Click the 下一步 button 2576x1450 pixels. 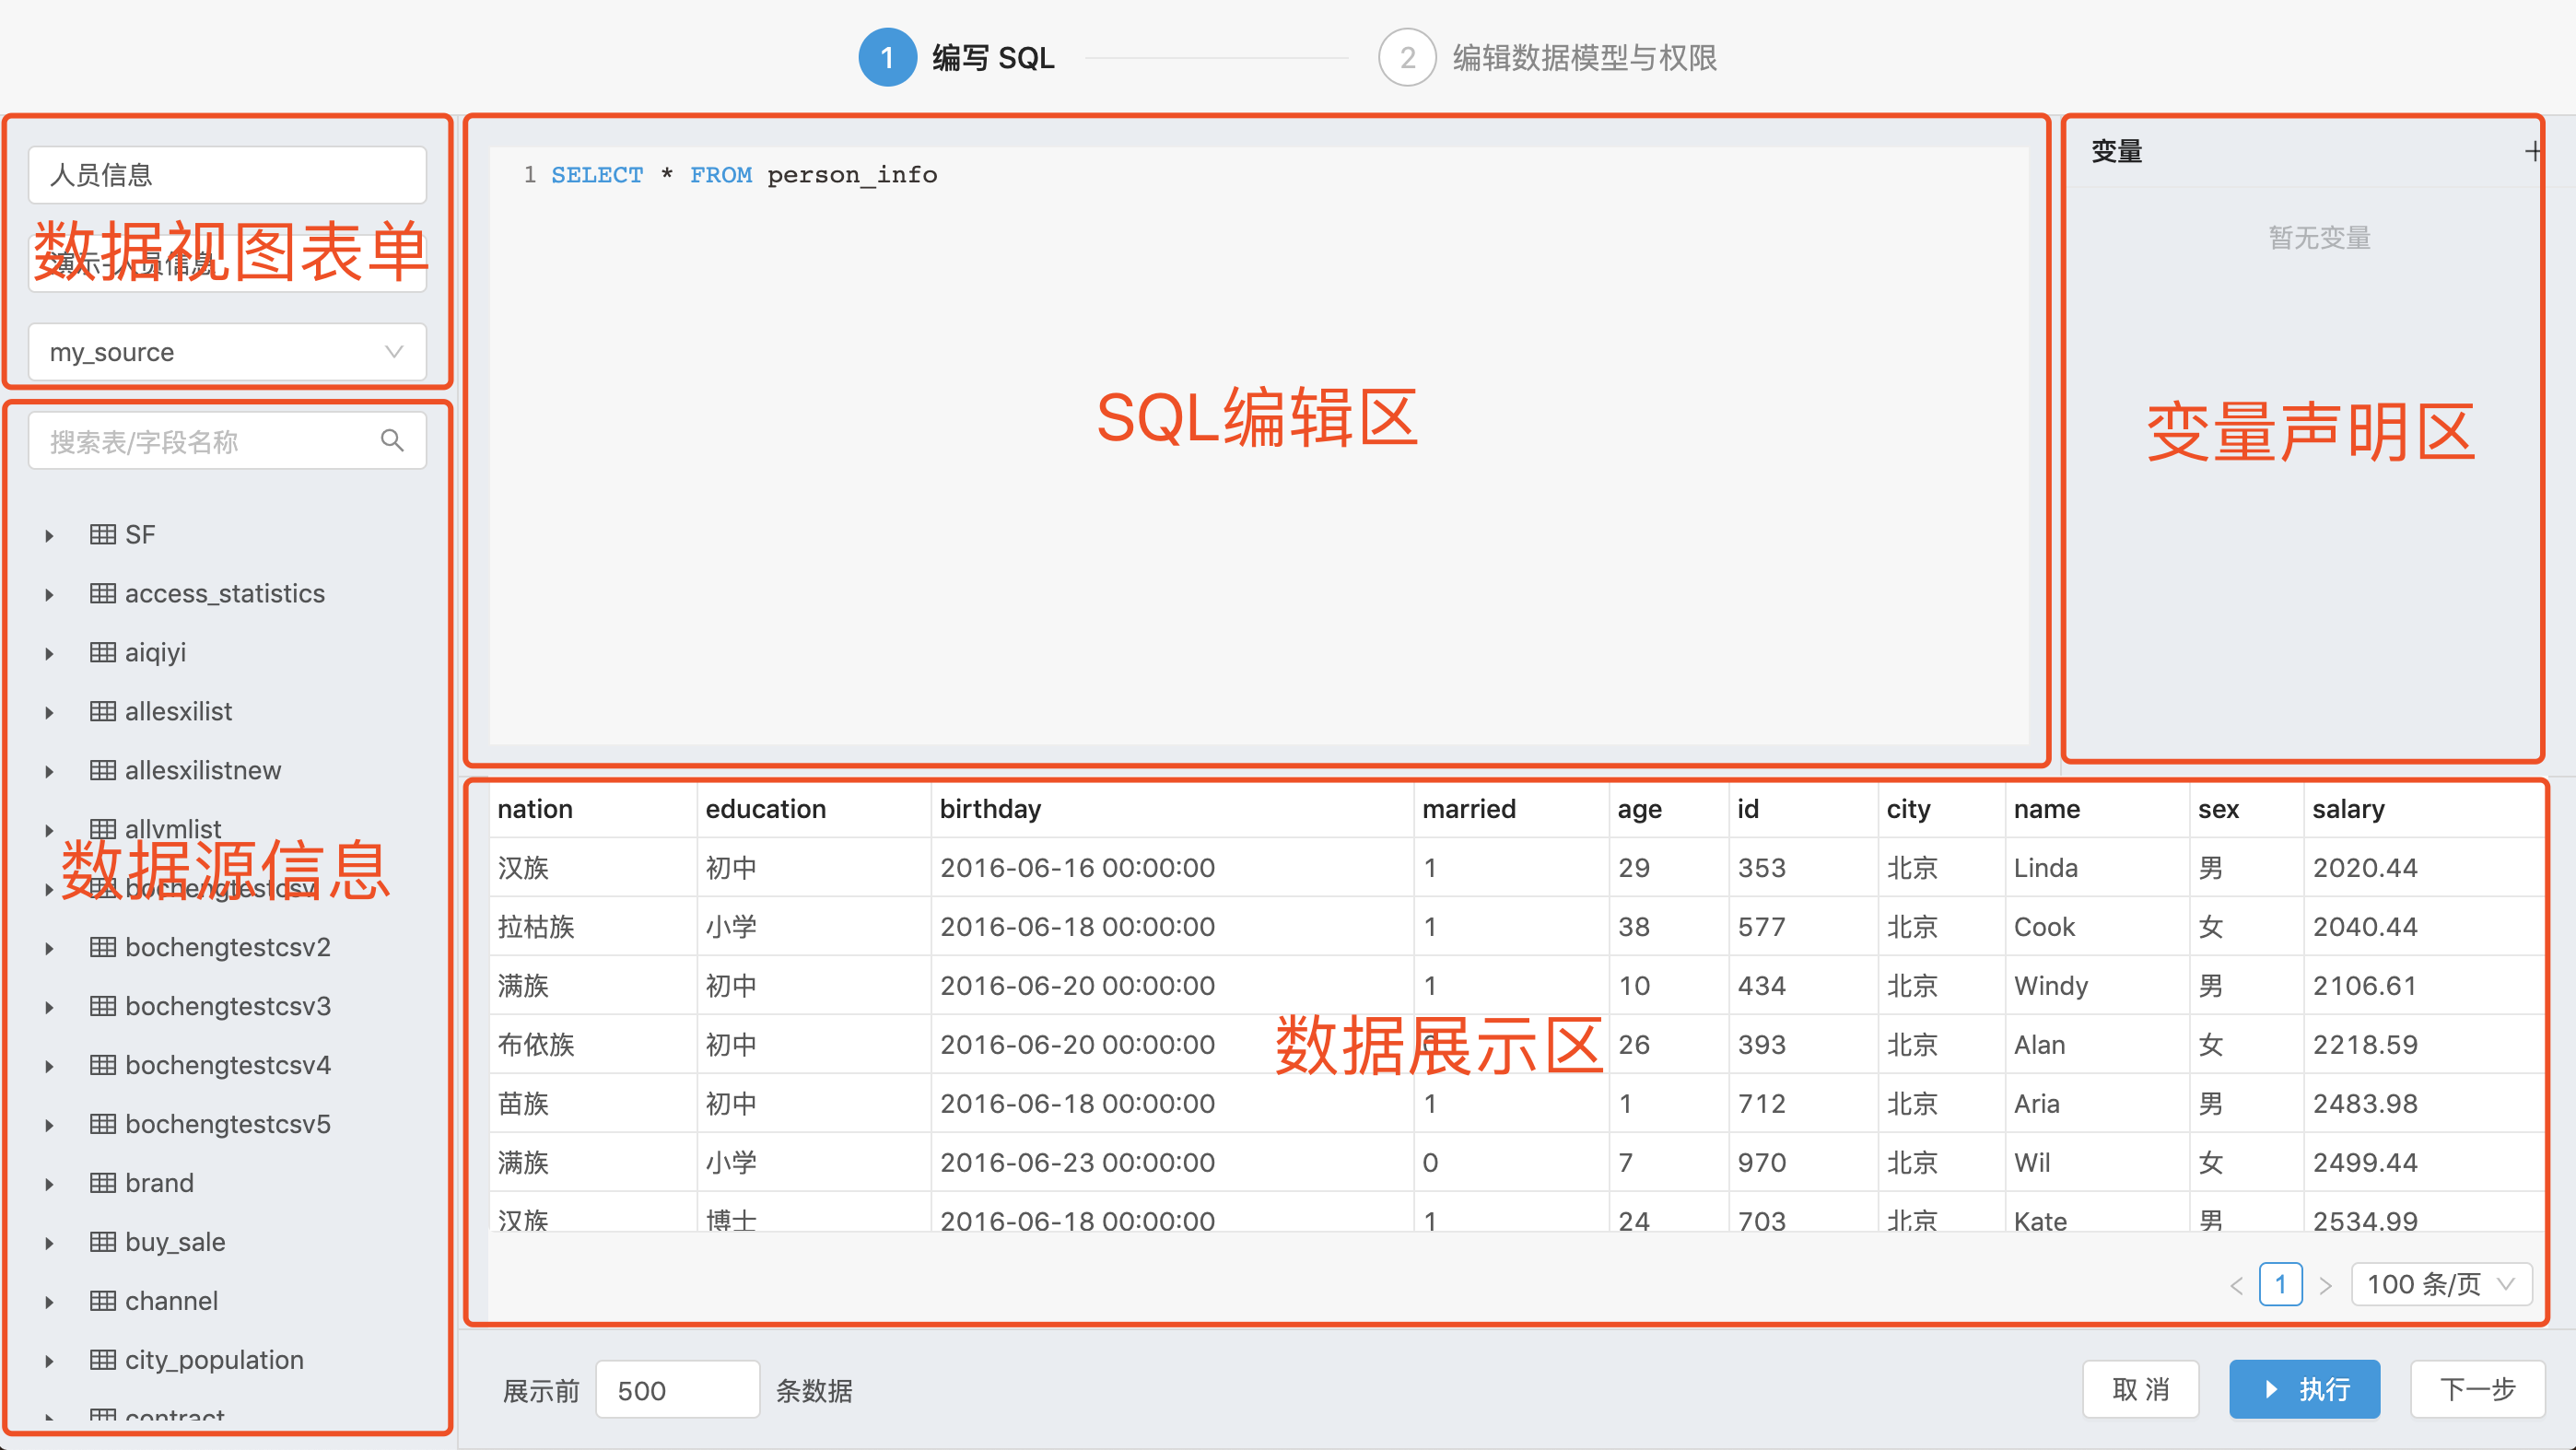coord(2477,1389)
